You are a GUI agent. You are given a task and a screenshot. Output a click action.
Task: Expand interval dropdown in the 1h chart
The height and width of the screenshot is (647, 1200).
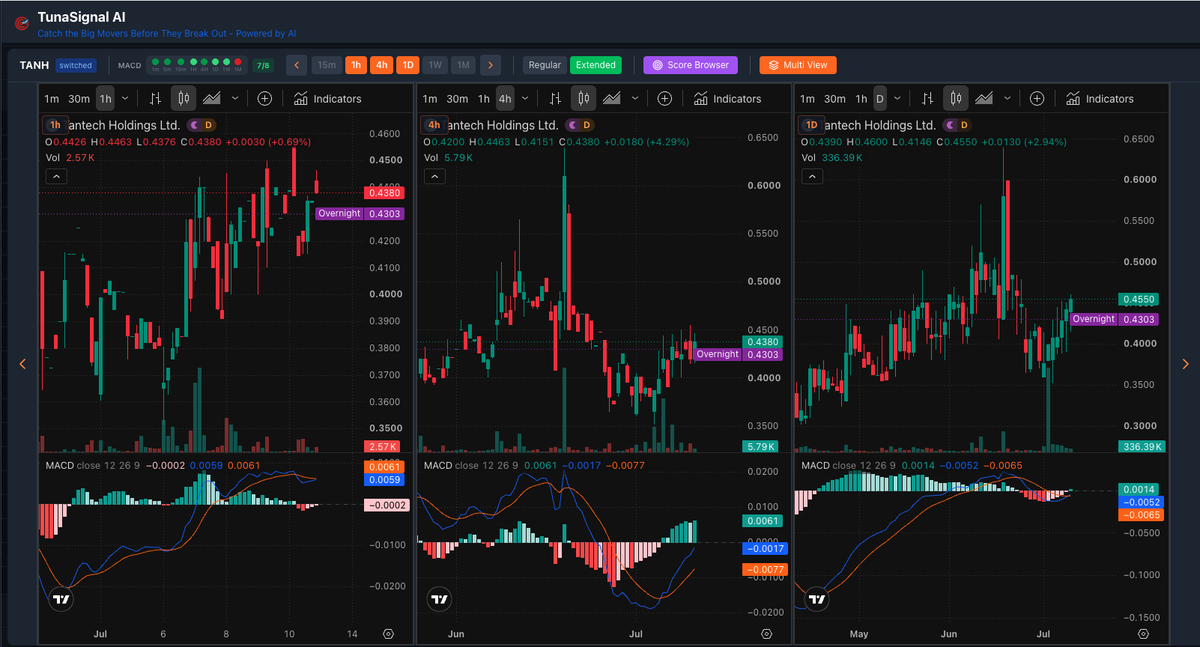click(x=125, y=98)
